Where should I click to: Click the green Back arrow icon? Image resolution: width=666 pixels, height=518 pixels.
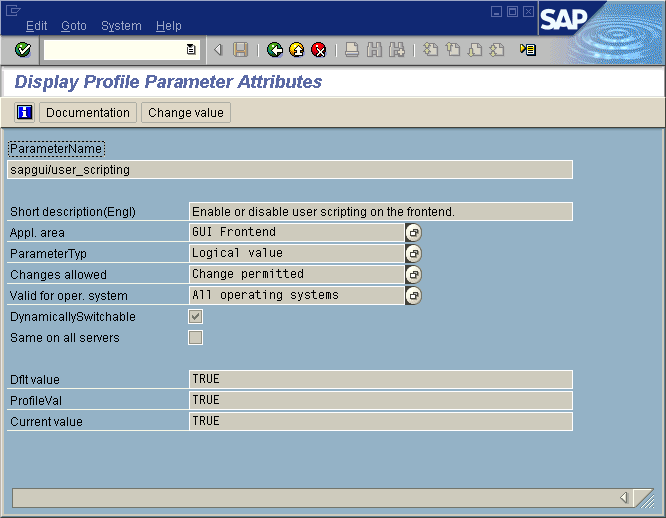275,50
